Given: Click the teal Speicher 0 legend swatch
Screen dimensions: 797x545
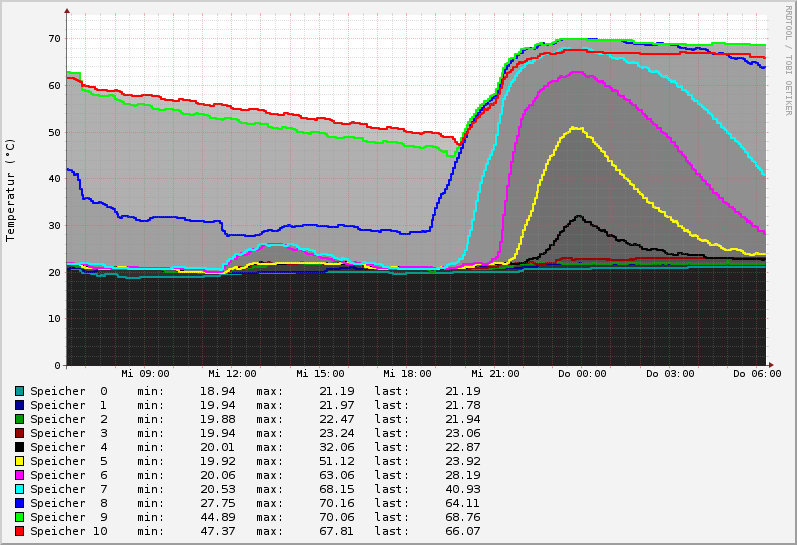Looking at the screenshot, I should pyautogui.click(x=19, y=391).
